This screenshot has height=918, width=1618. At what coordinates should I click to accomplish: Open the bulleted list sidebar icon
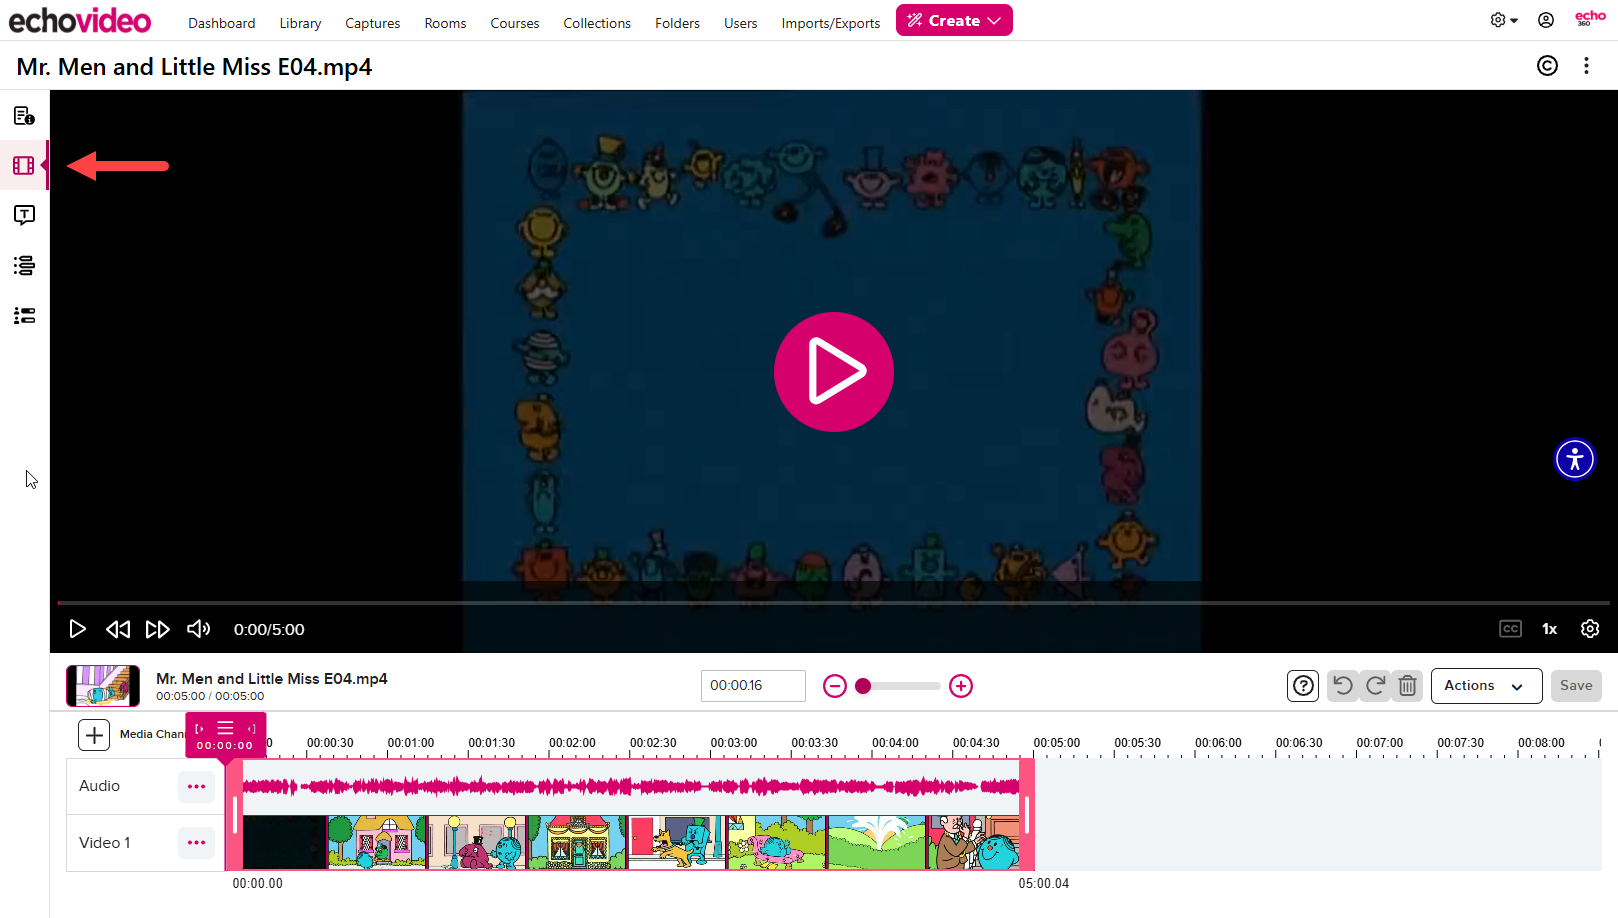[24, 315]
